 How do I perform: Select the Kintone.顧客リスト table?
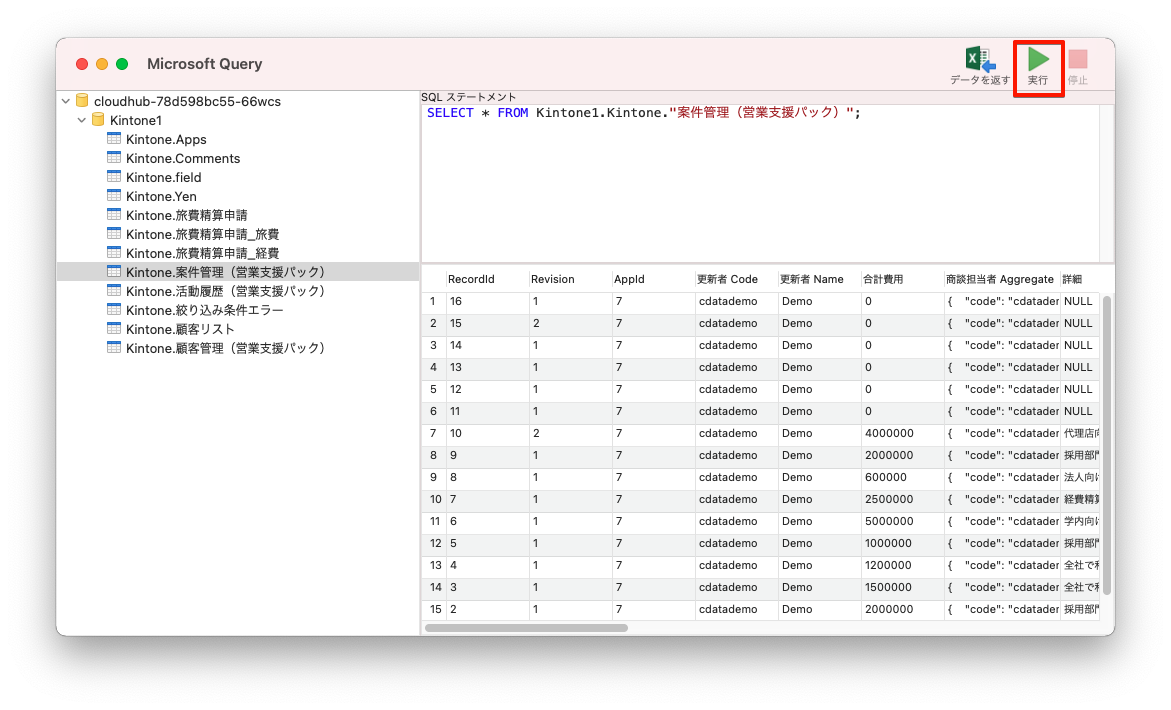pos(180,329)
